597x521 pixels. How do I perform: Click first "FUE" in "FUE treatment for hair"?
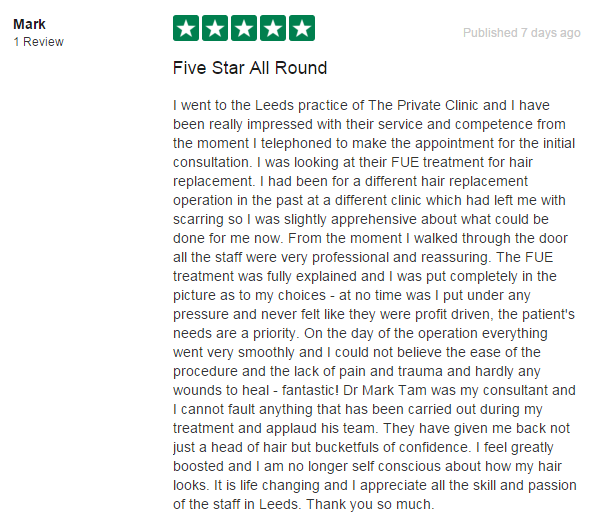[x=405, y=163]
